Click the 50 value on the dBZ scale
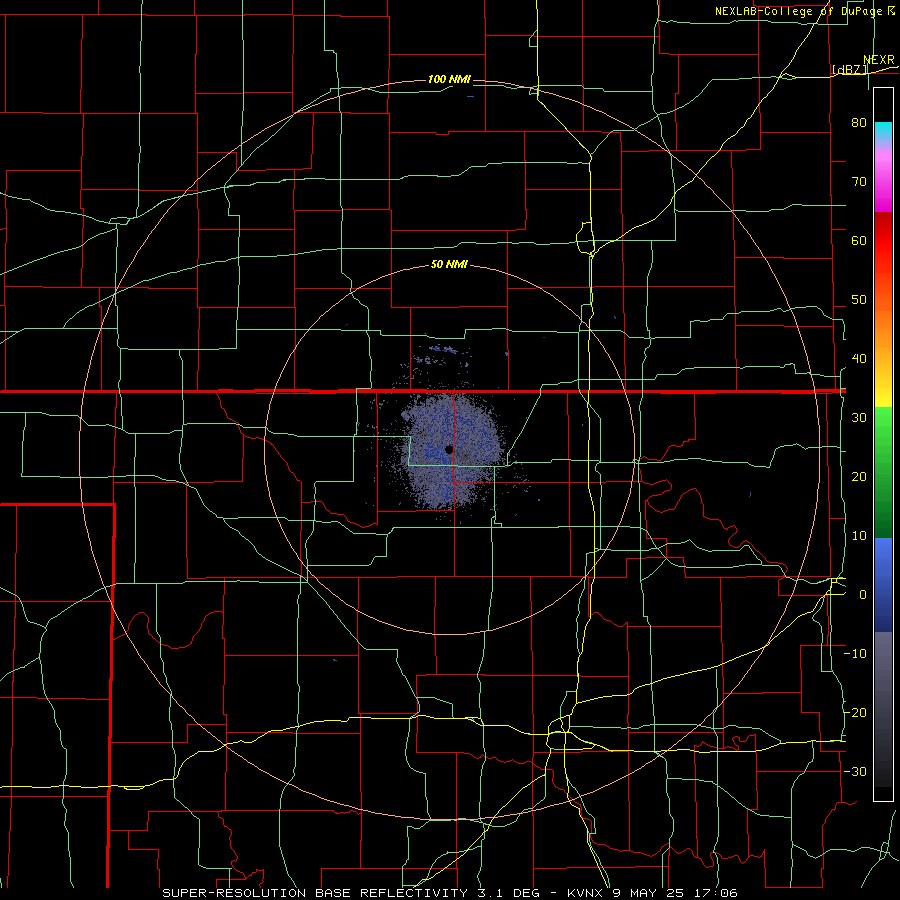The width and height of the screenshot is (900, 900). click(x=859, y=300)
